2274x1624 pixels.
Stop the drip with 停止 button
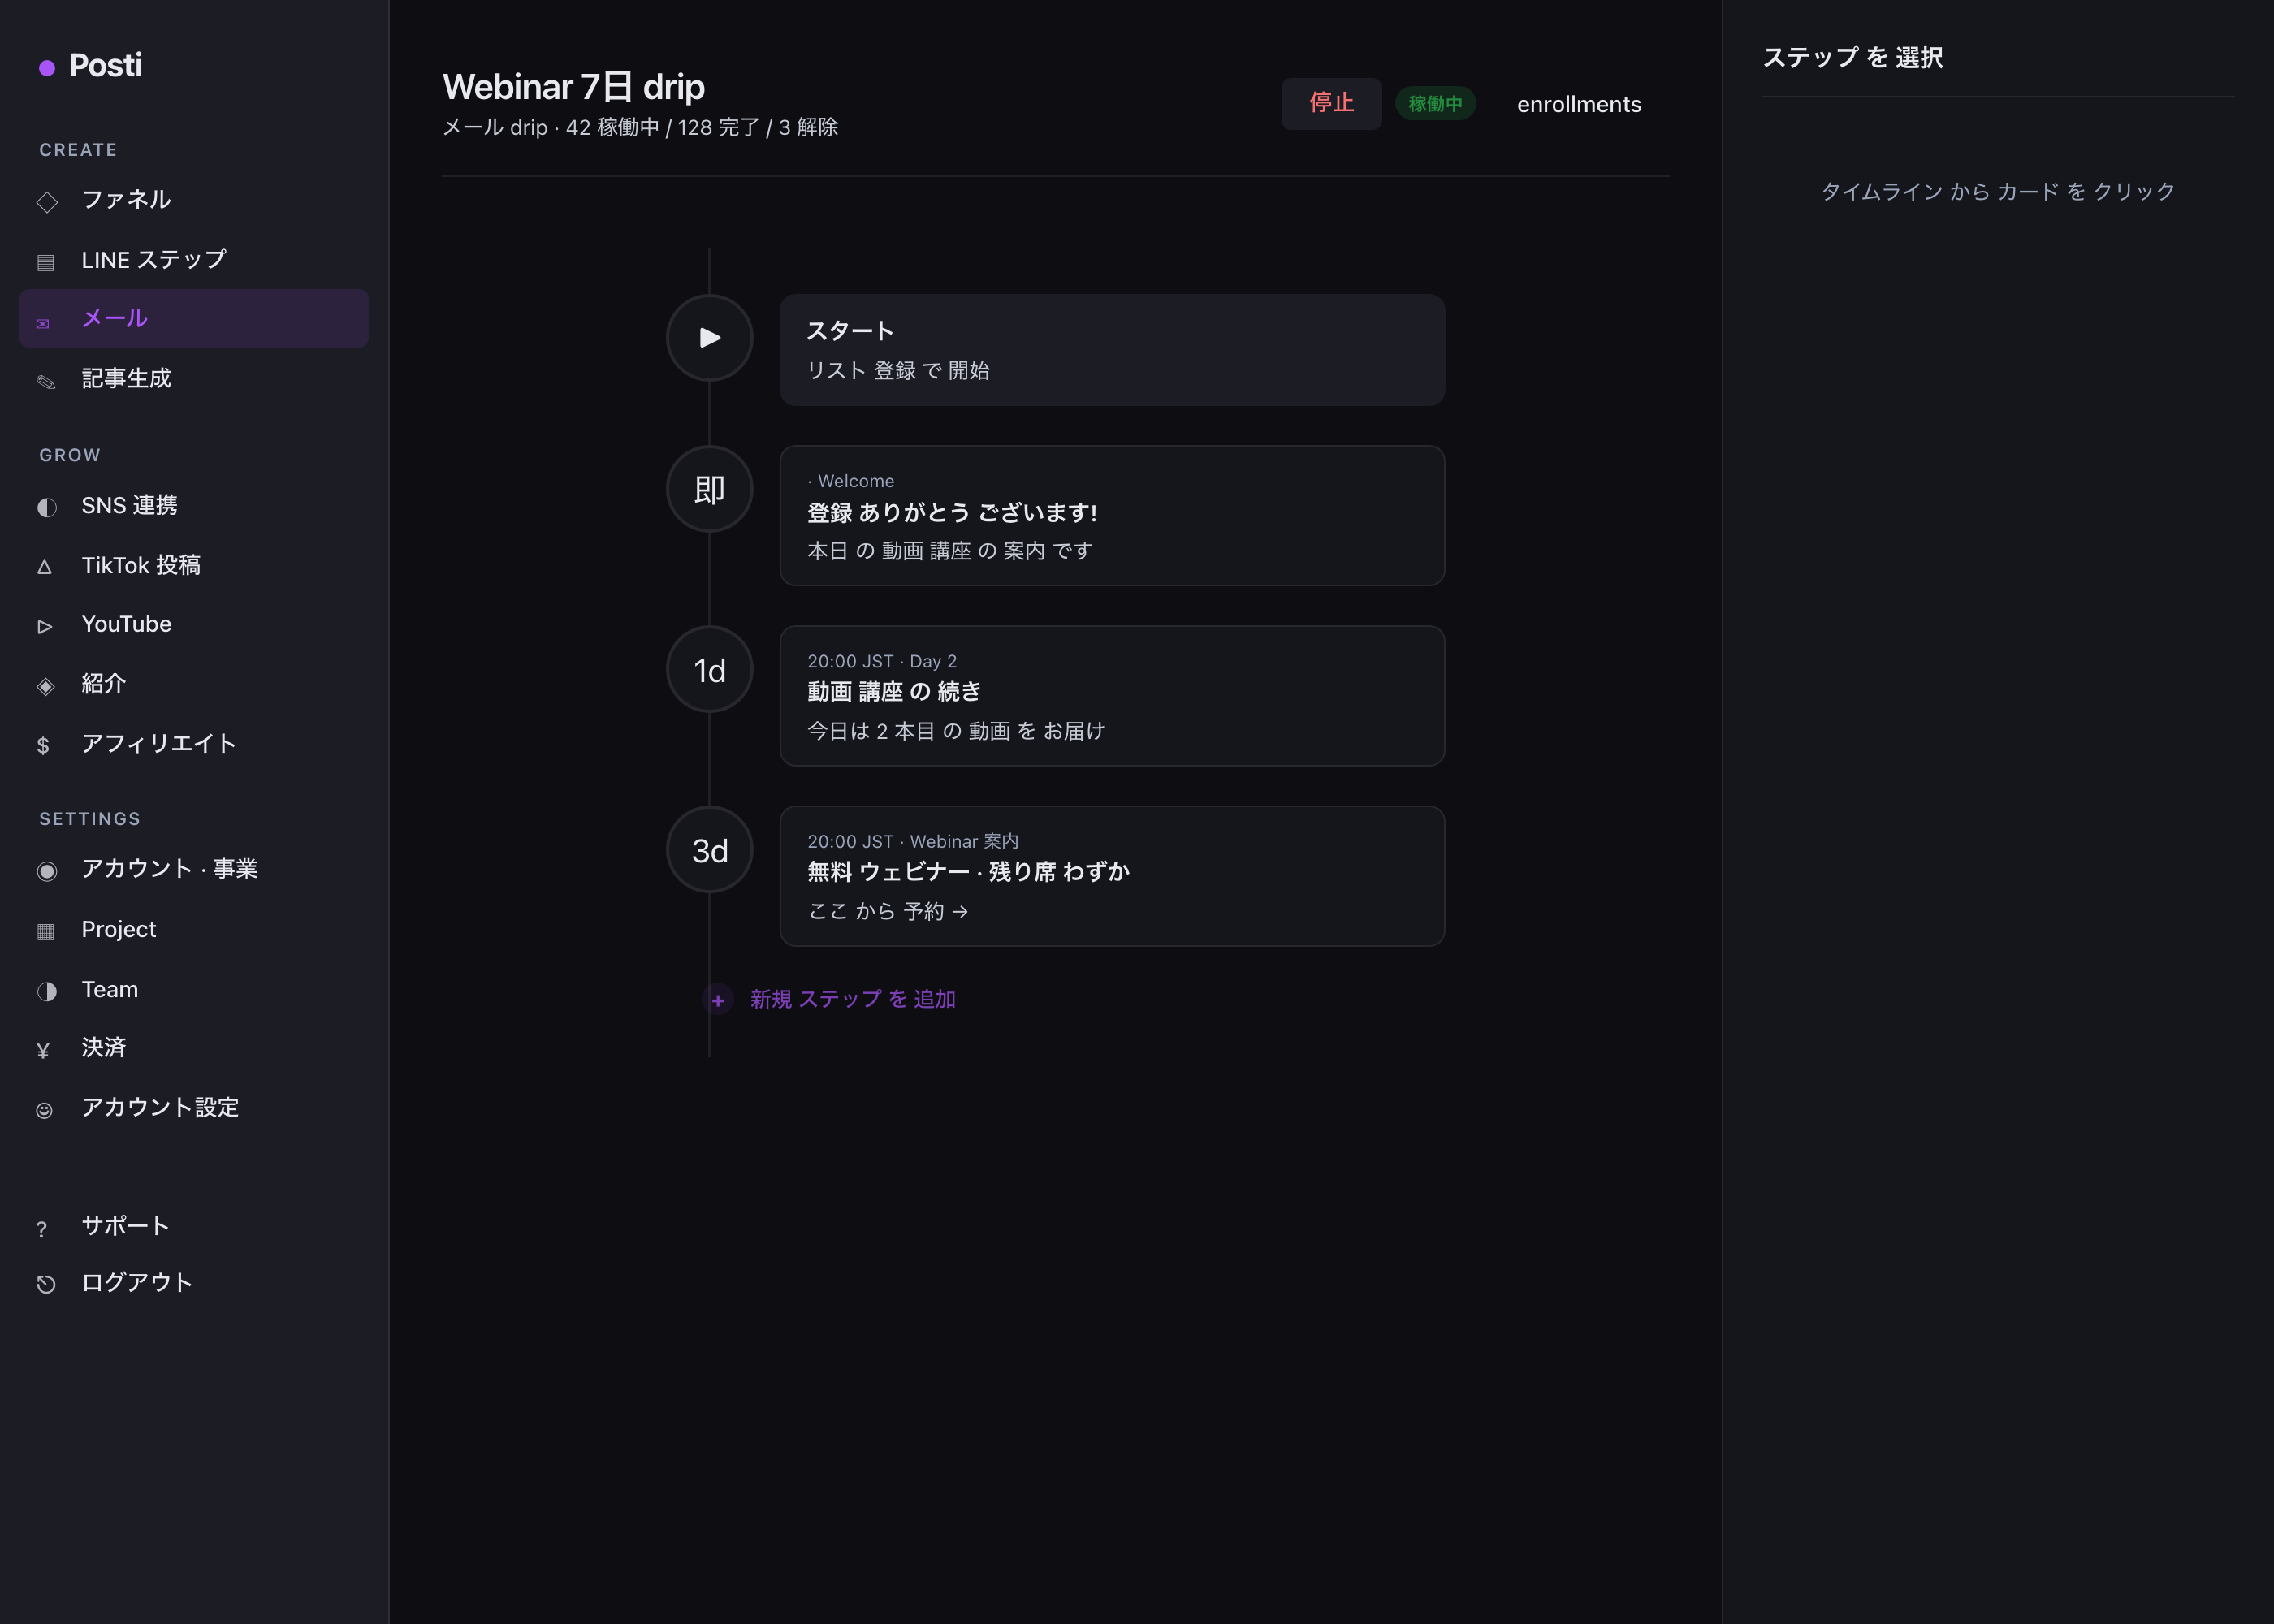(1331, 103)
